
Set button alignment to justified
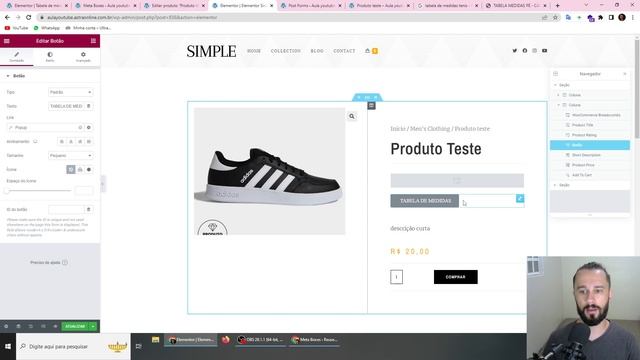[x=89, y=142]
